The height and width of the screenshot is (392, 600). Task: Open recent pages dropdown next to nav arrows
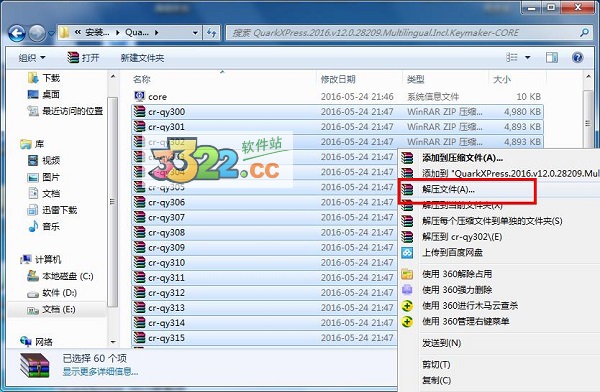pos(52,33)
